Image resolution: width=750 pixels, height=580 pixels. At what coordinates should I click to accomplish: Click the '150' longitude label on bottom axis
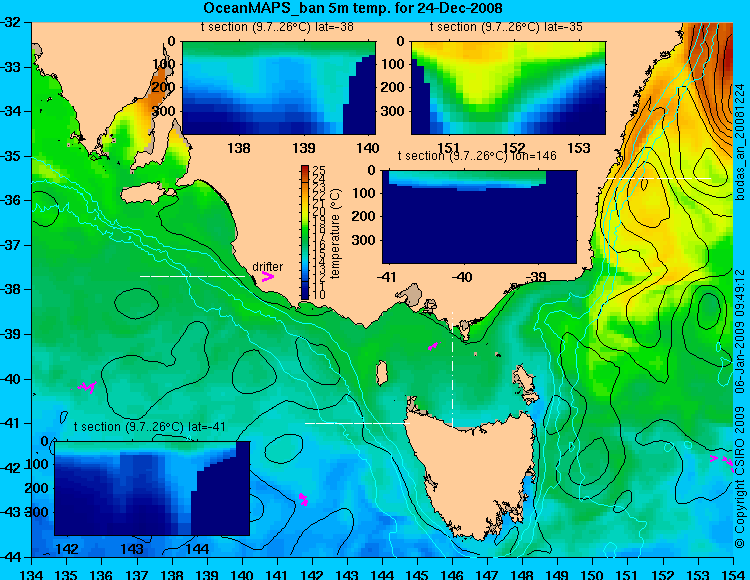(593, 574)
